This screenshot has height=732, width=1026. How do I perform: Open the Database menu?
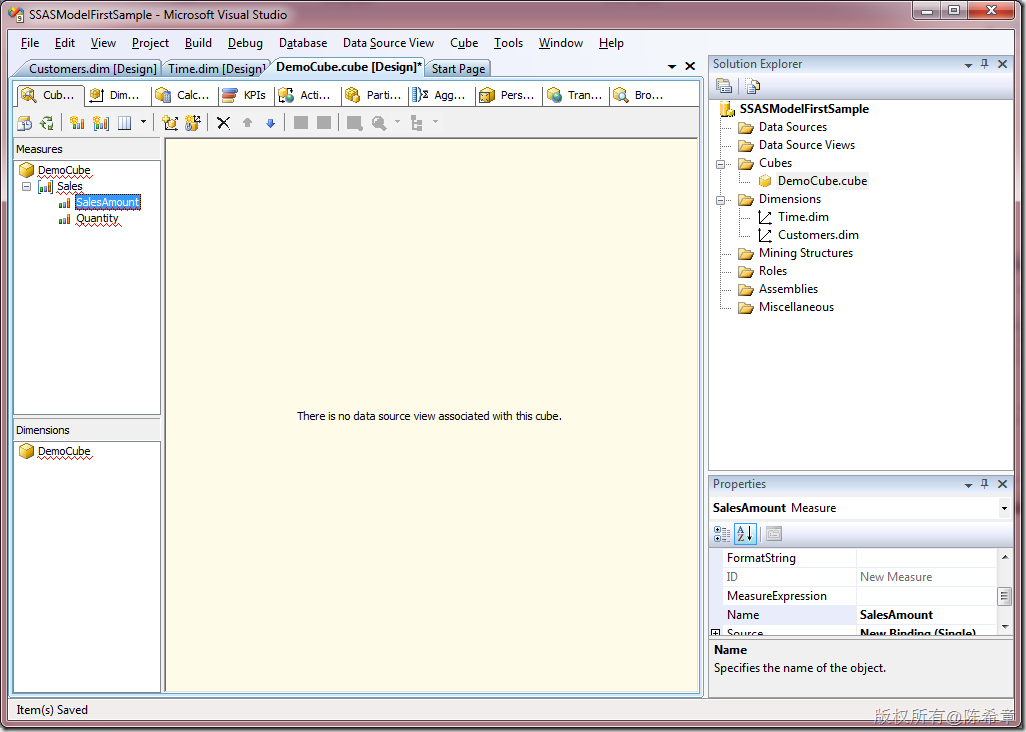[303, 43]
